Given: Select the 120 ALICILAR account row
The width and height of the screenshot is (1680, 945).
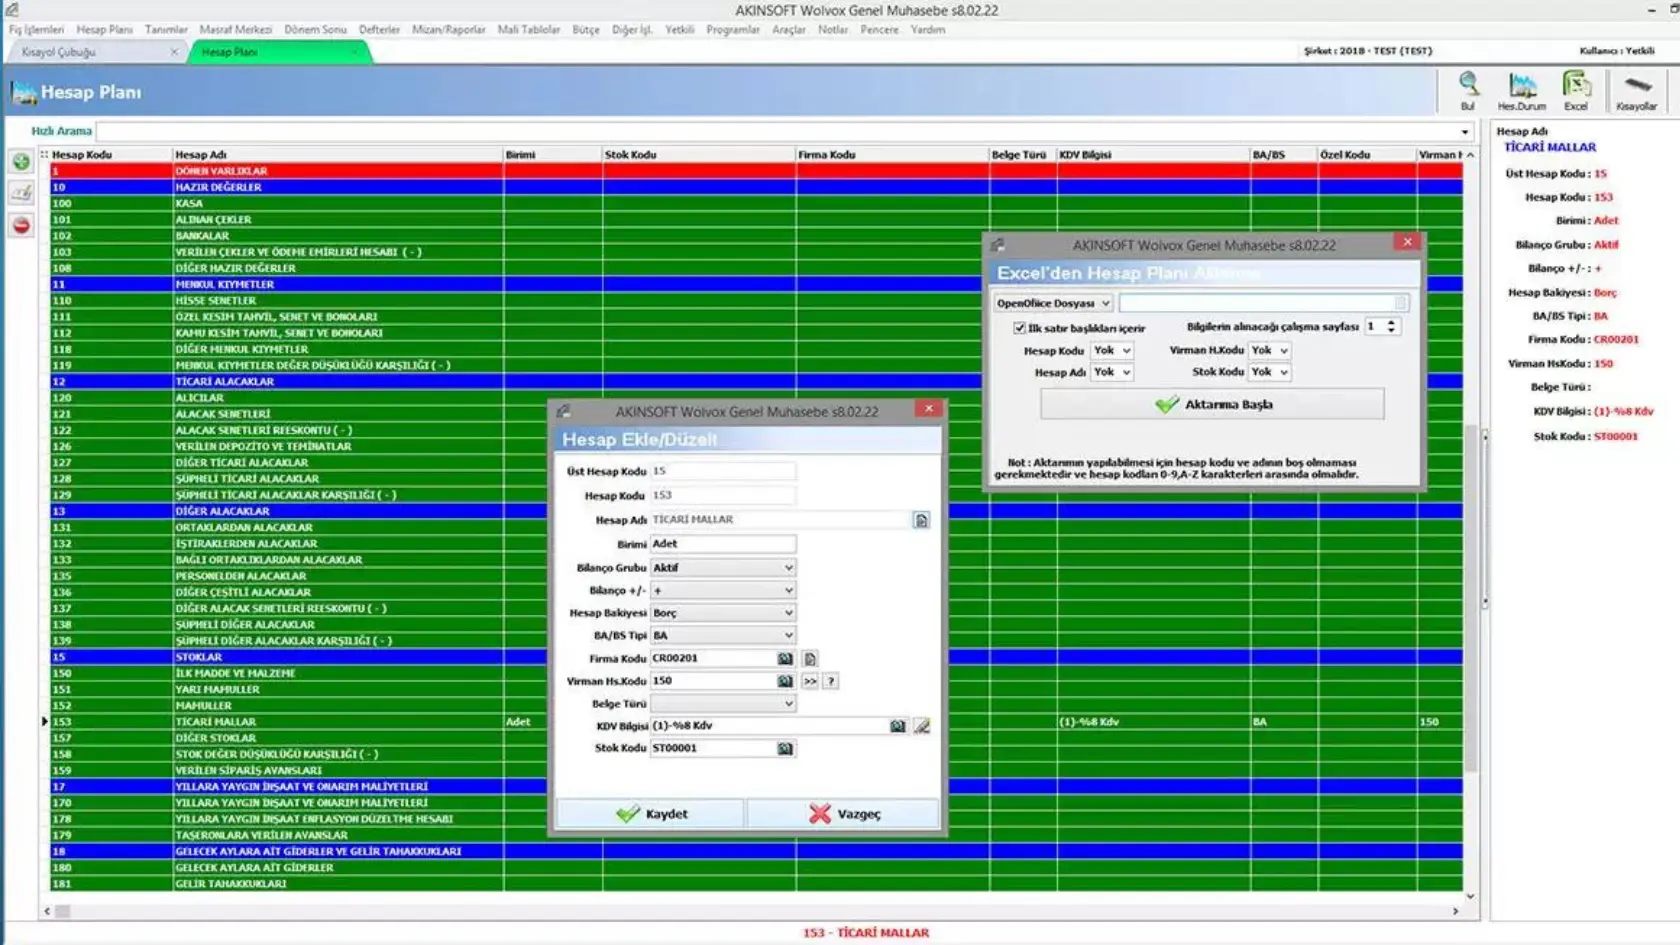Looking at the screenshot, I should tap(756, 398).
